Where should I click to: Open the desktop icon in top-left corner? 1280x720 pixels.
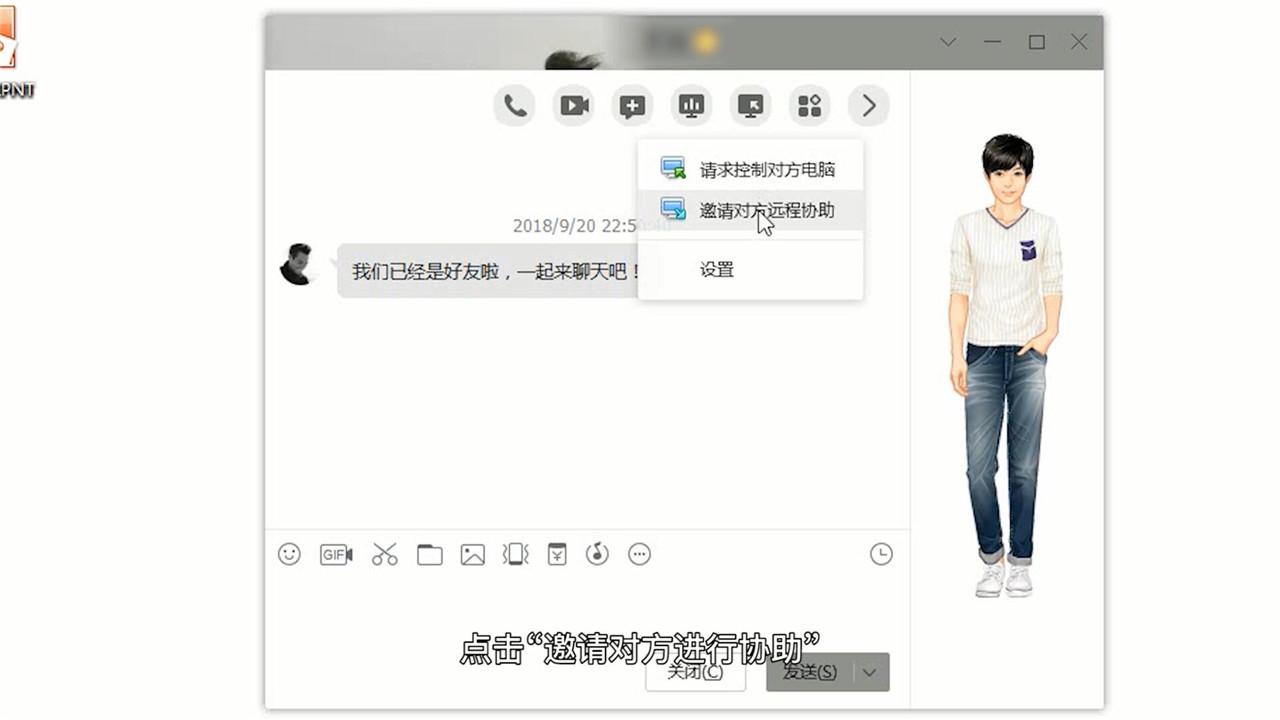point(12,52)
